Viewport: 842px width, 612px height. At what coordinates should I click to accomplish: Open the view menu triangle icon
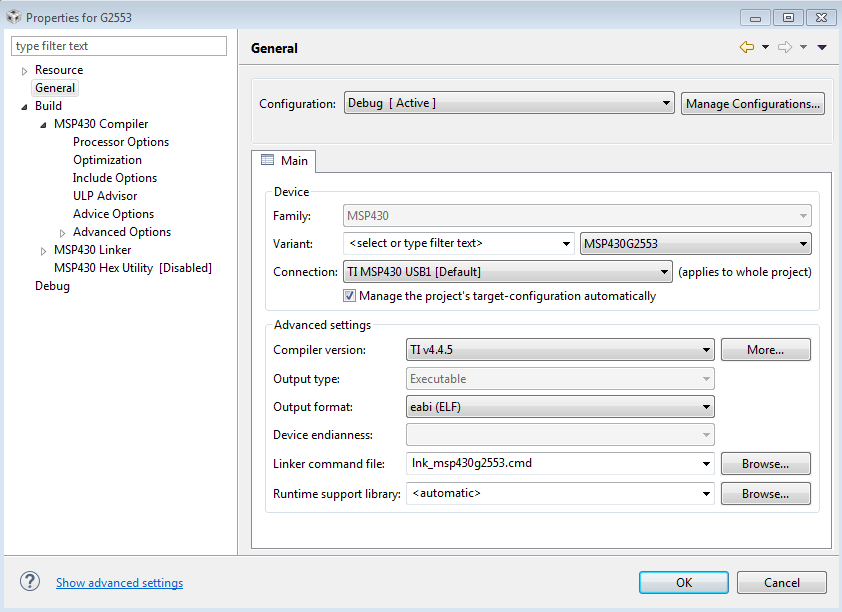[x=822, y=47]
